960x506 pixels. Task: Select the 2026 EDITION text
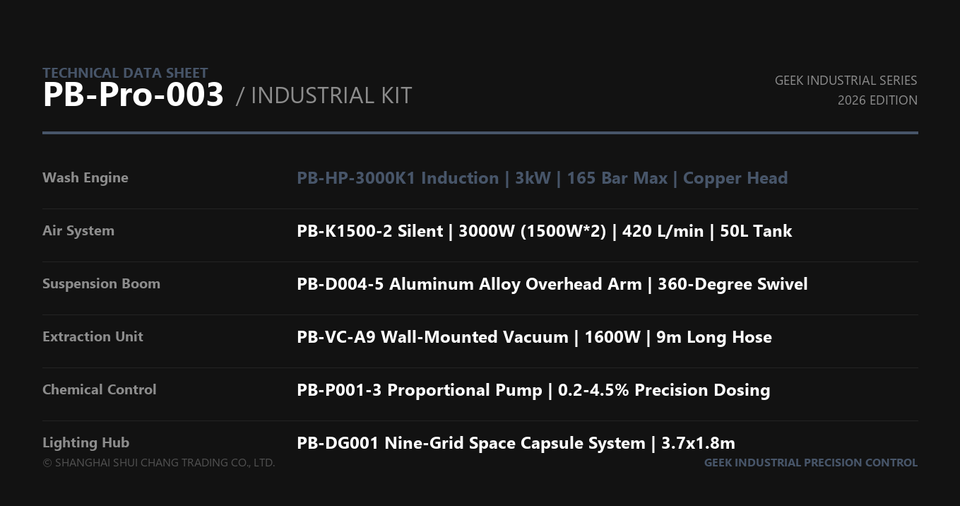coord(877,100)
